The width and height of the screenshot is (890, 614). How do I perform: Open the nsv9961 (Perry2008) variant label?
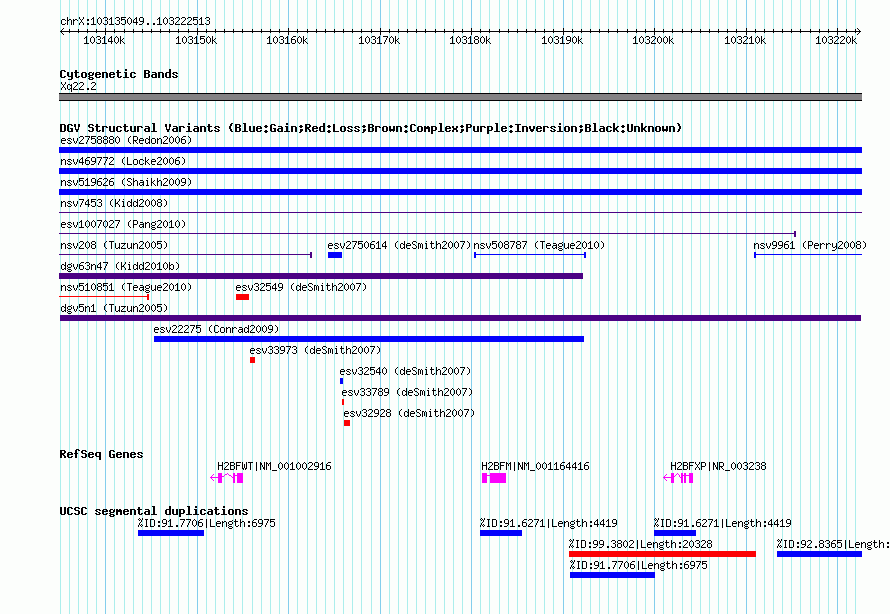[x=810, y=245]
